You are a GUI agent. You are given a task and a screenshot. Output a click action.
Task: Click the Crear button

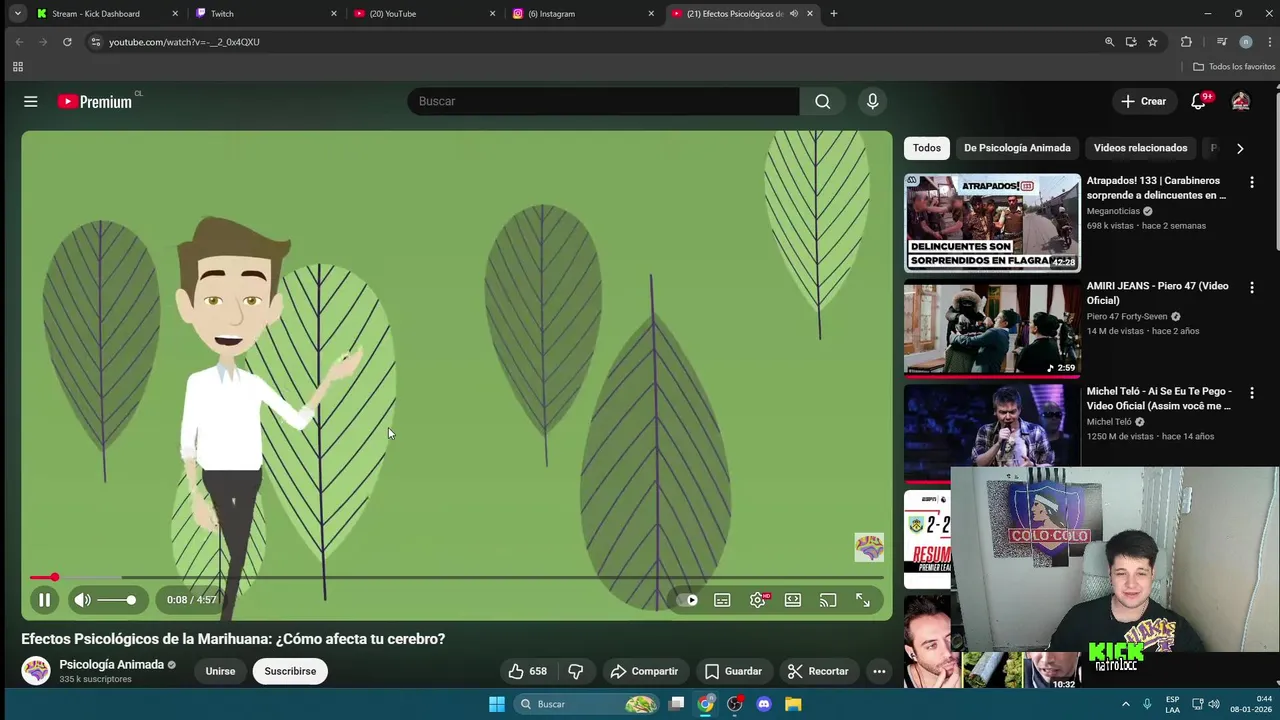point(1143,101)
